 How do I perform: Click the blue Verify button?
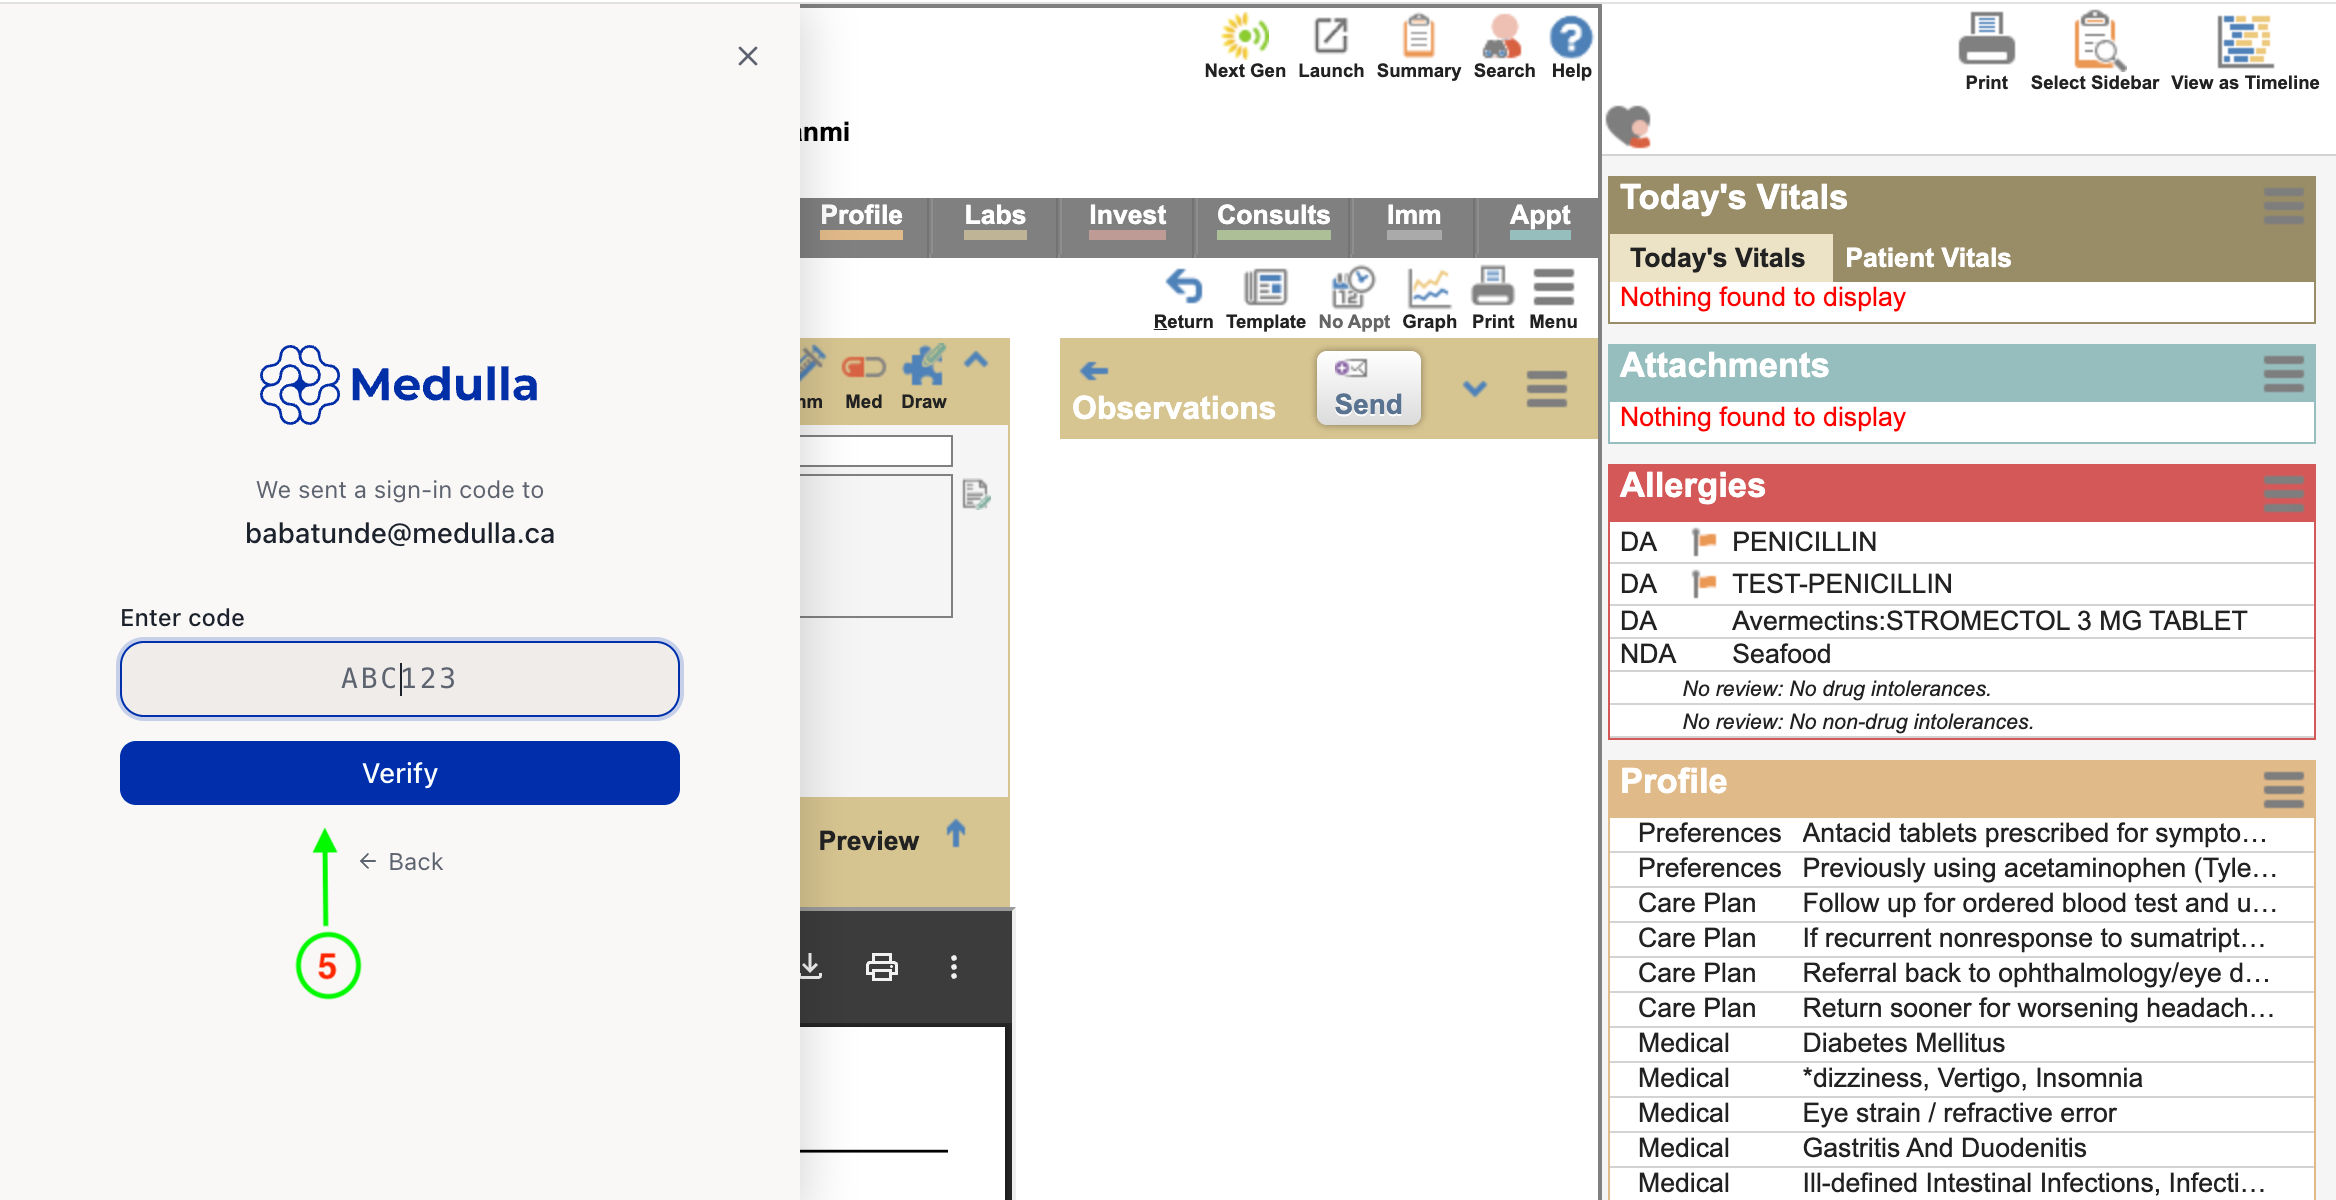400,773
